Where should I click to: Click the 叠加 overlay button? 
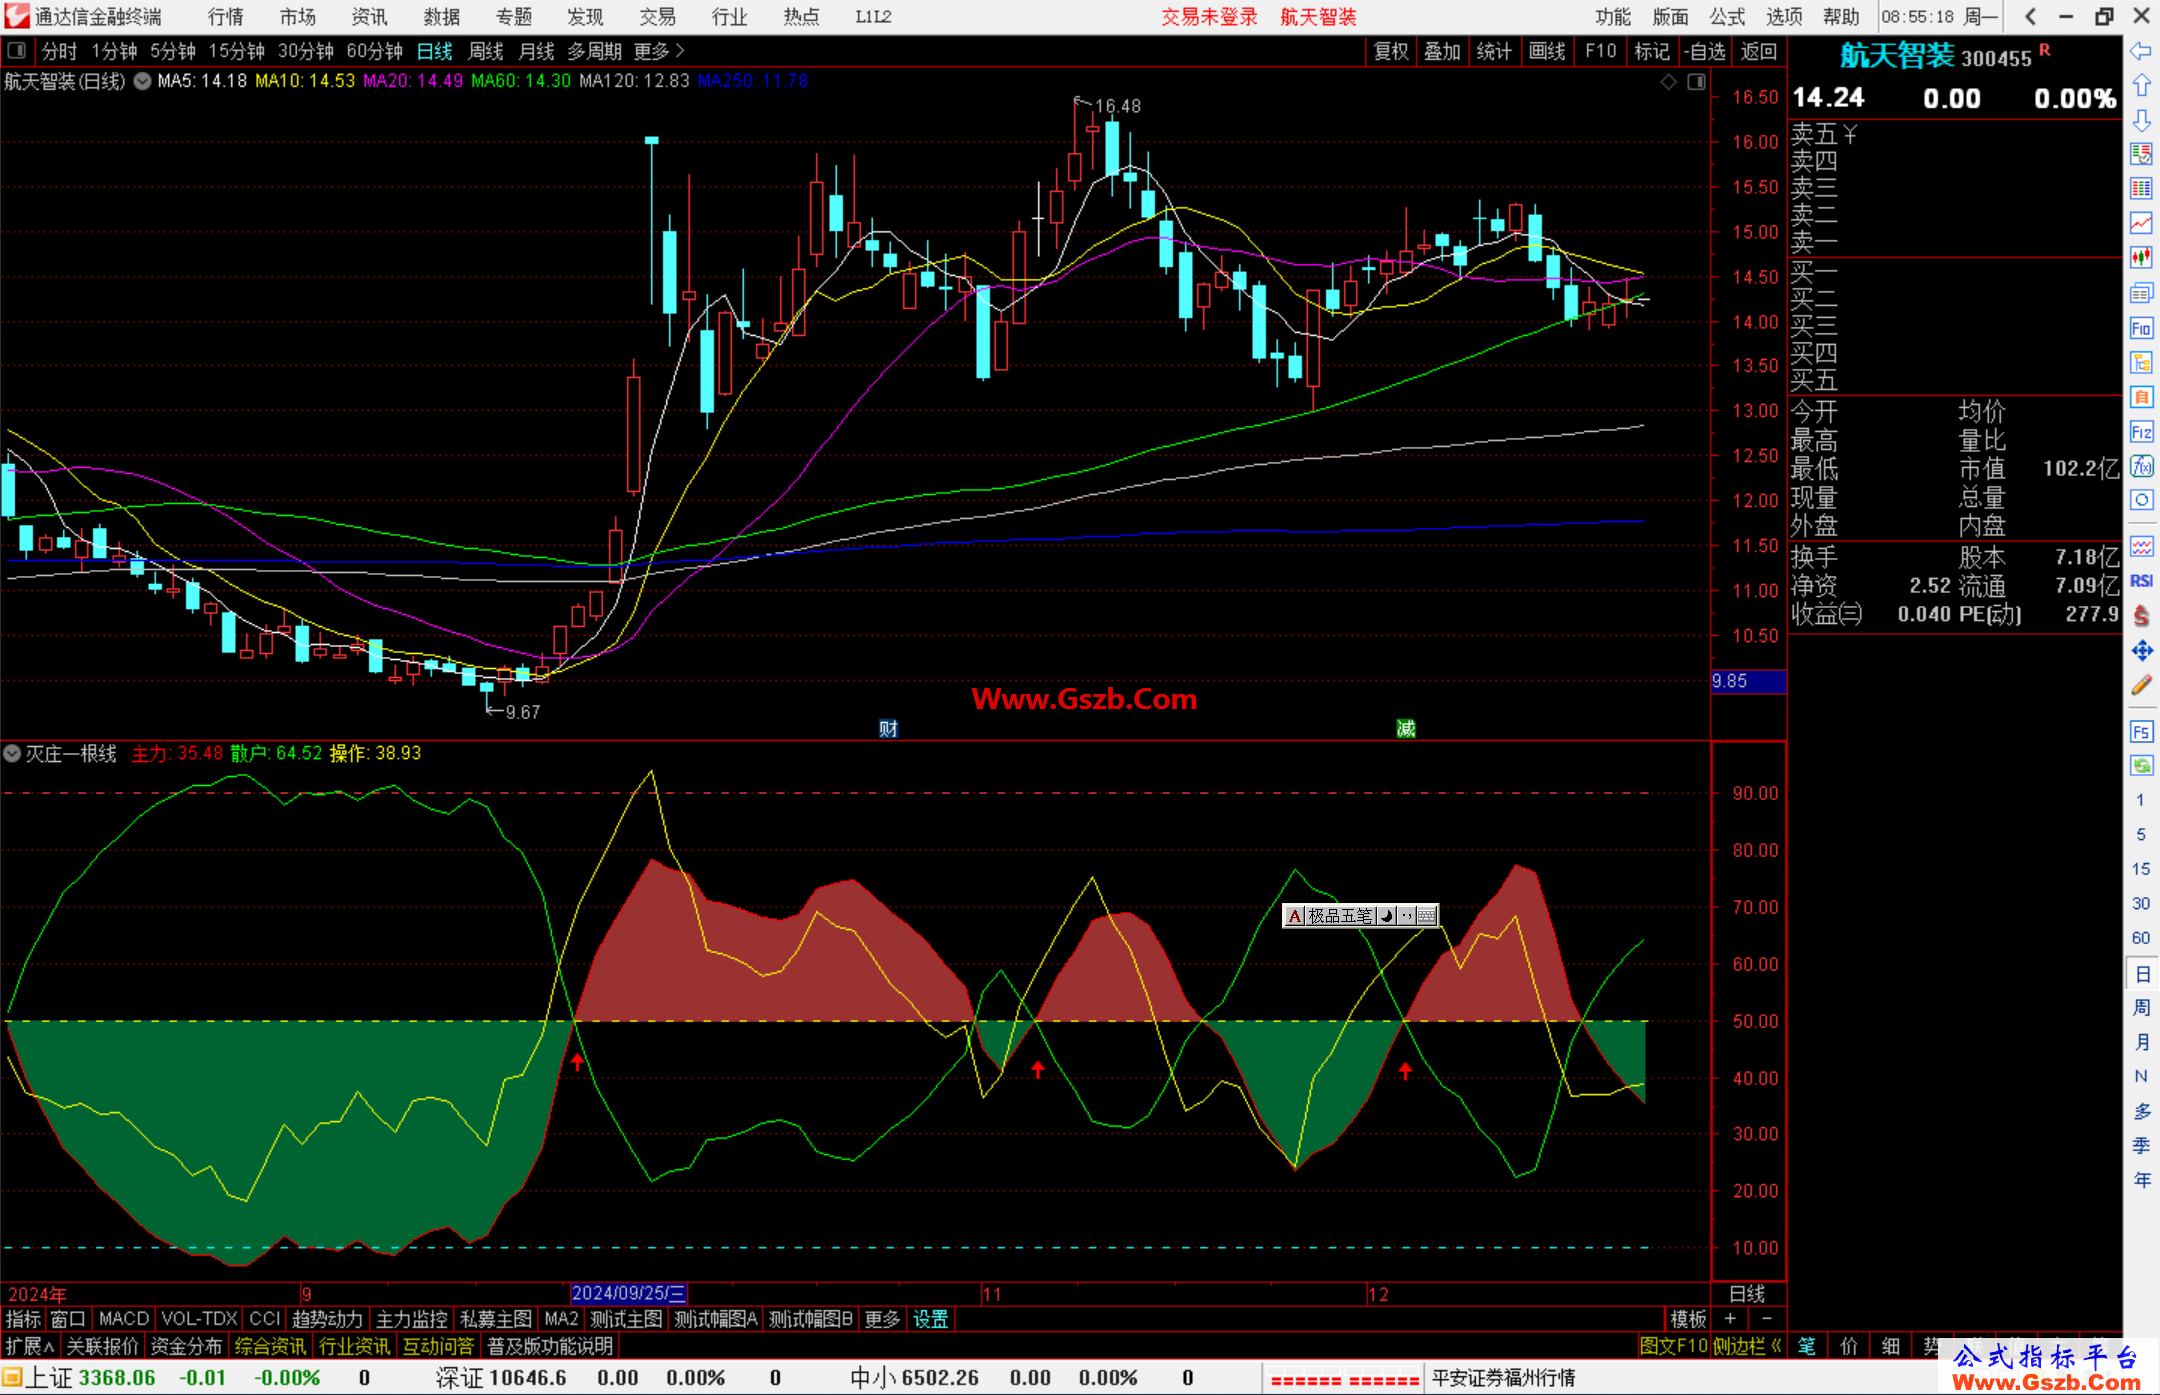tap(1443, 51)
